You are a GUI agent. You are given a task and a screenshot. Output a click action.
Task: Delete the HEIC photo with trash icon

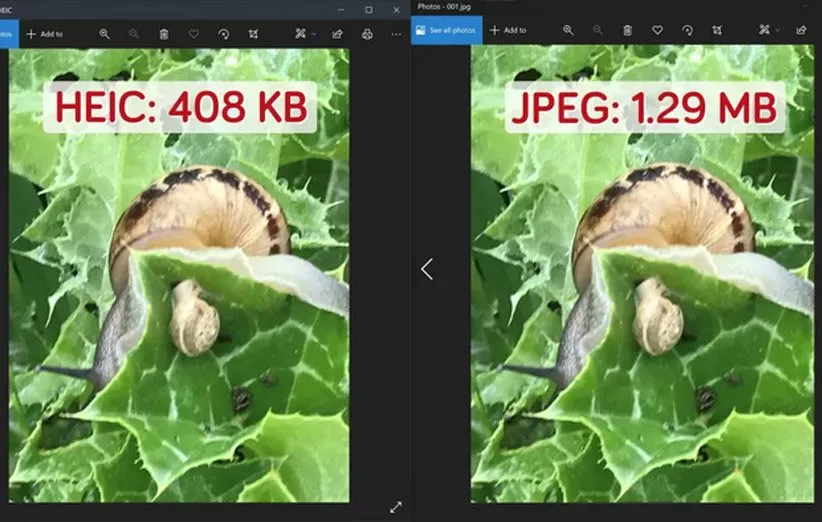[x=164, y=34]
